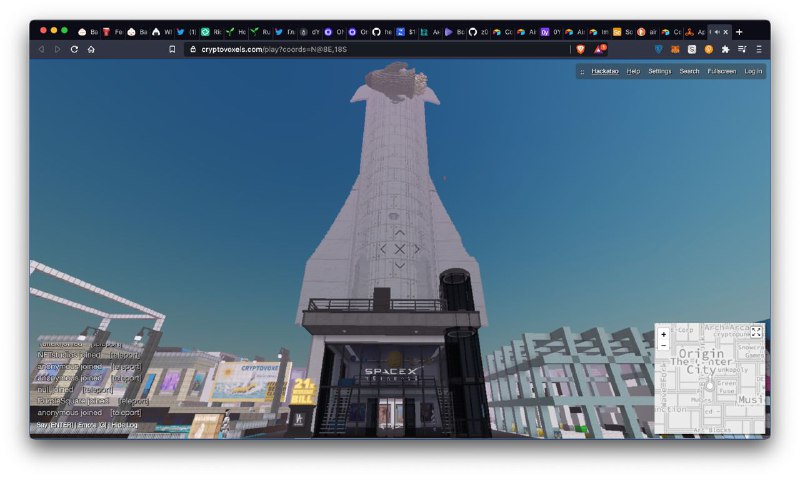Click the orange circle extension icon

pyautogui.click(x=709, y=49)
